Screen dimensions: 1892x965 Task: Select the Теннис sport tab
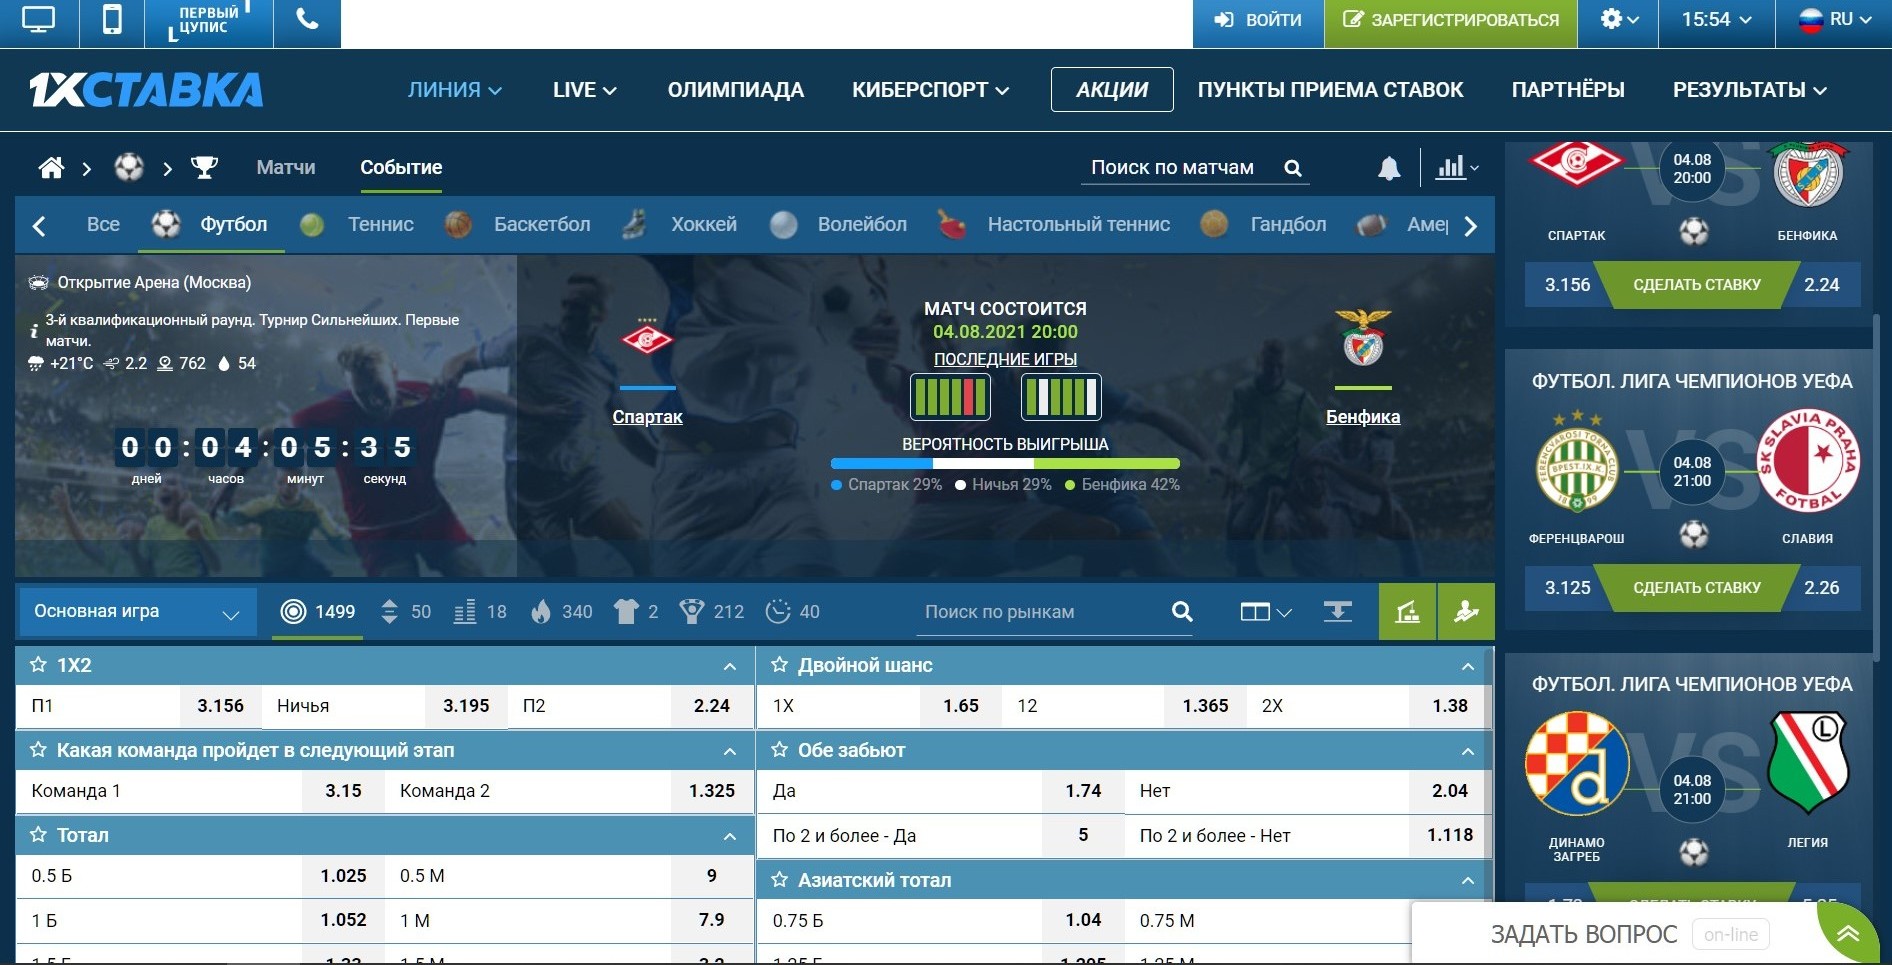pos(358,225)
